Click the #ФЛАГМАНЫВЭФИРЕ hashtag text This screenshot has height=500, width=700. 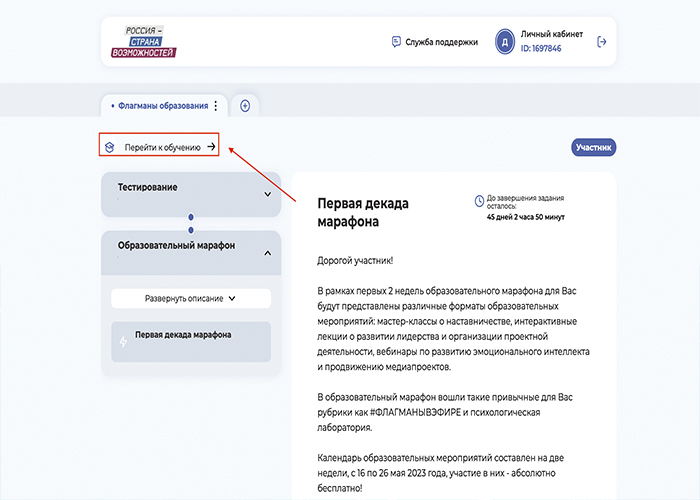coord(416,412)
